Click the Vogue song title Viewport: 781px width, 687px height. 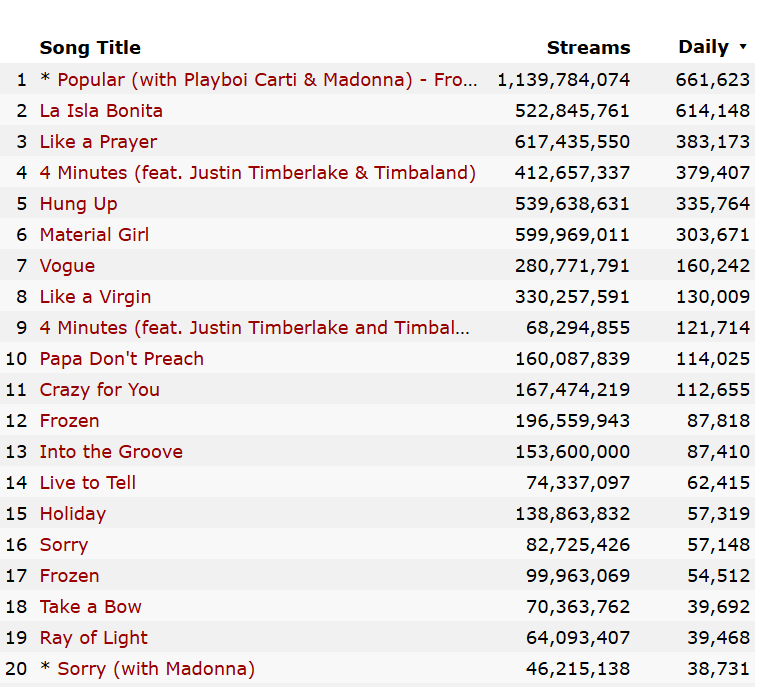point(67,265)
